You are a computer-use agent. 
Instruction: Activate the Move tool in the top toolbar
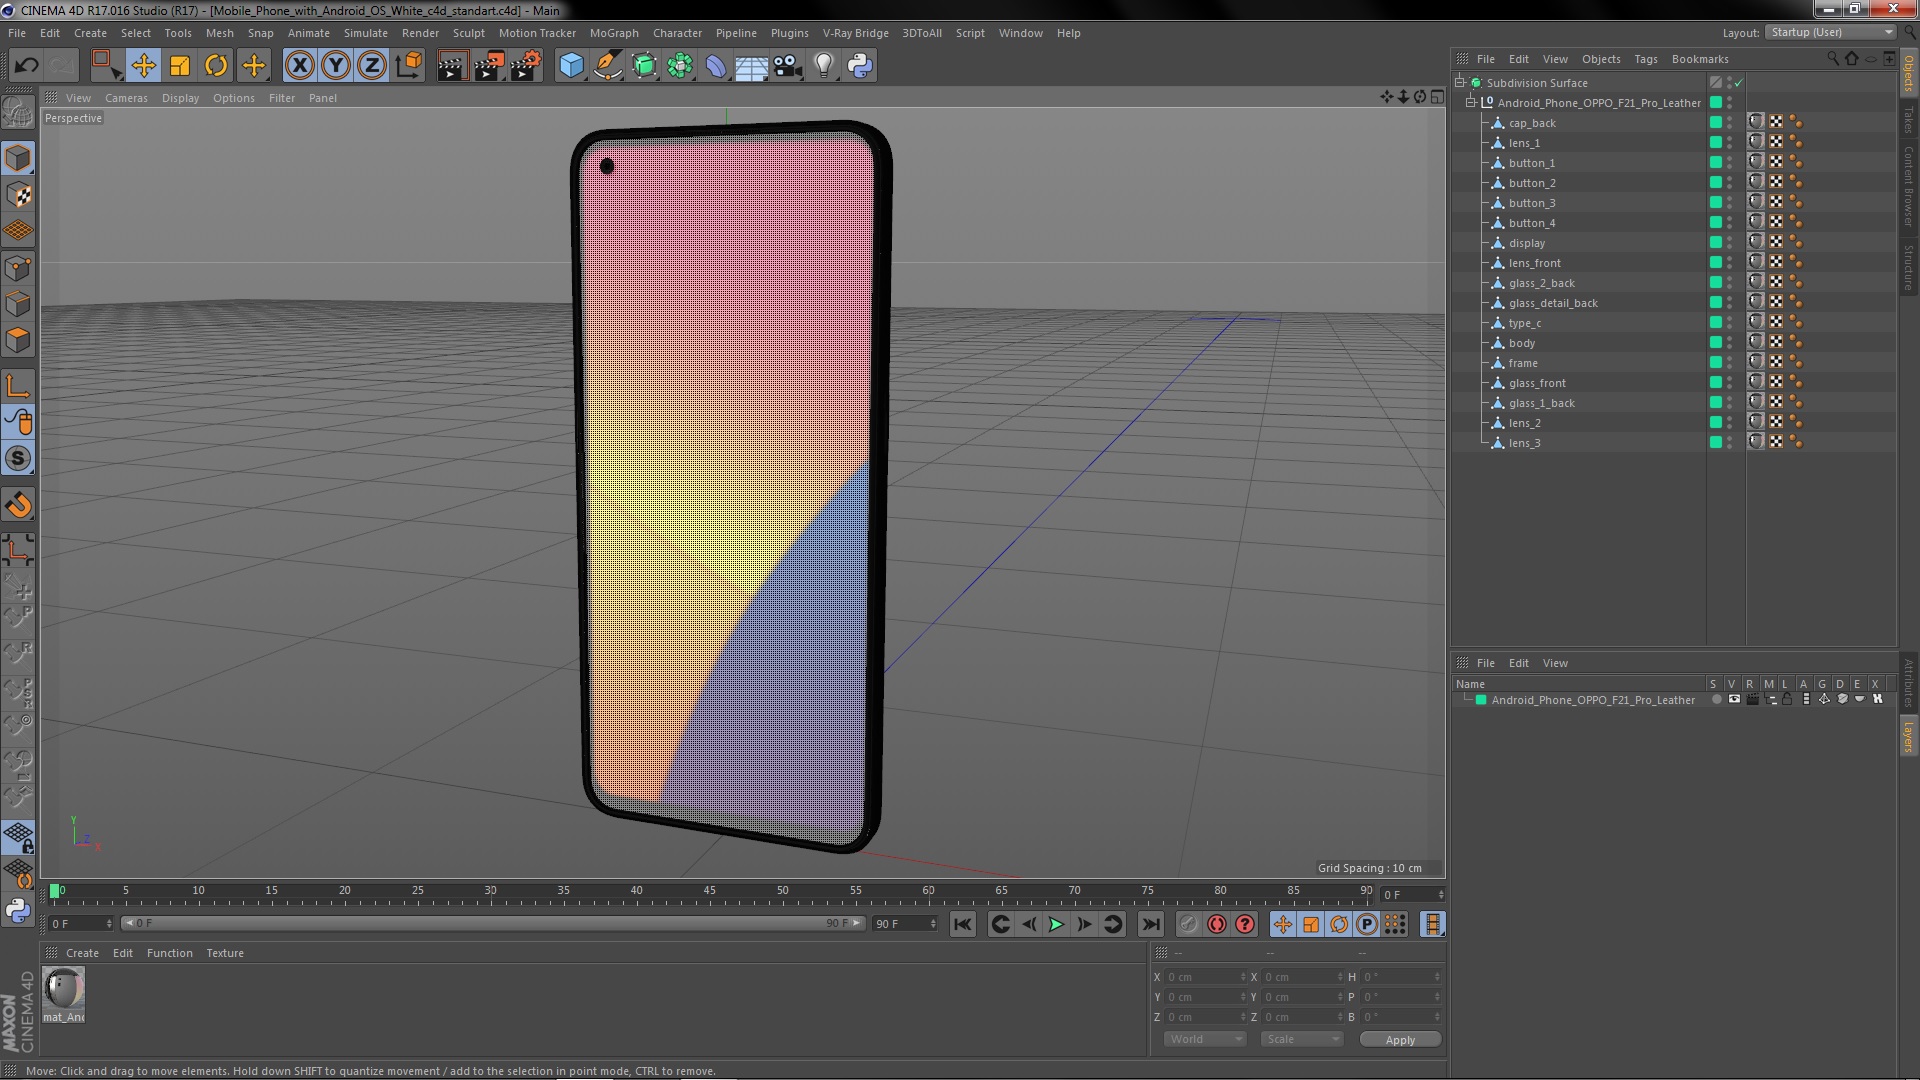pyautogui.click(x=143, y=66)
